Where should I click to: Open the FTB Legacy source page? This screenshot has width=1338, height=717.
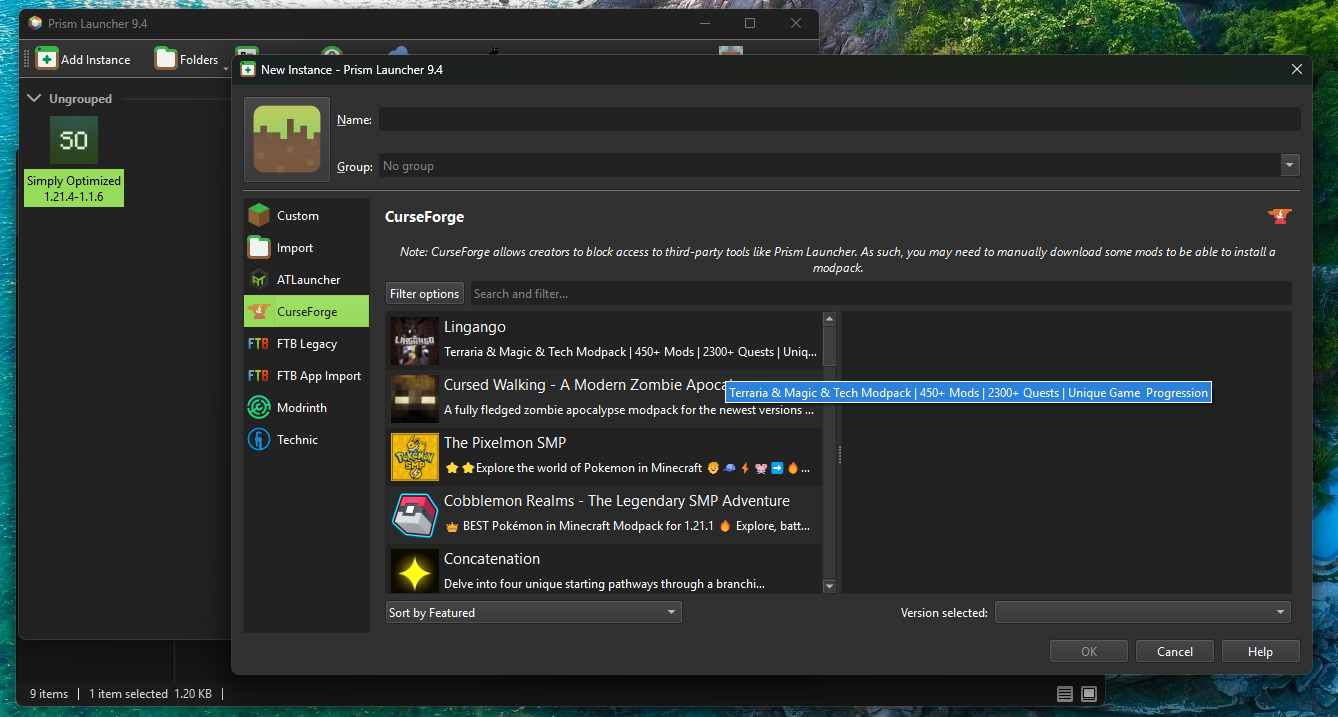point(306,343)
